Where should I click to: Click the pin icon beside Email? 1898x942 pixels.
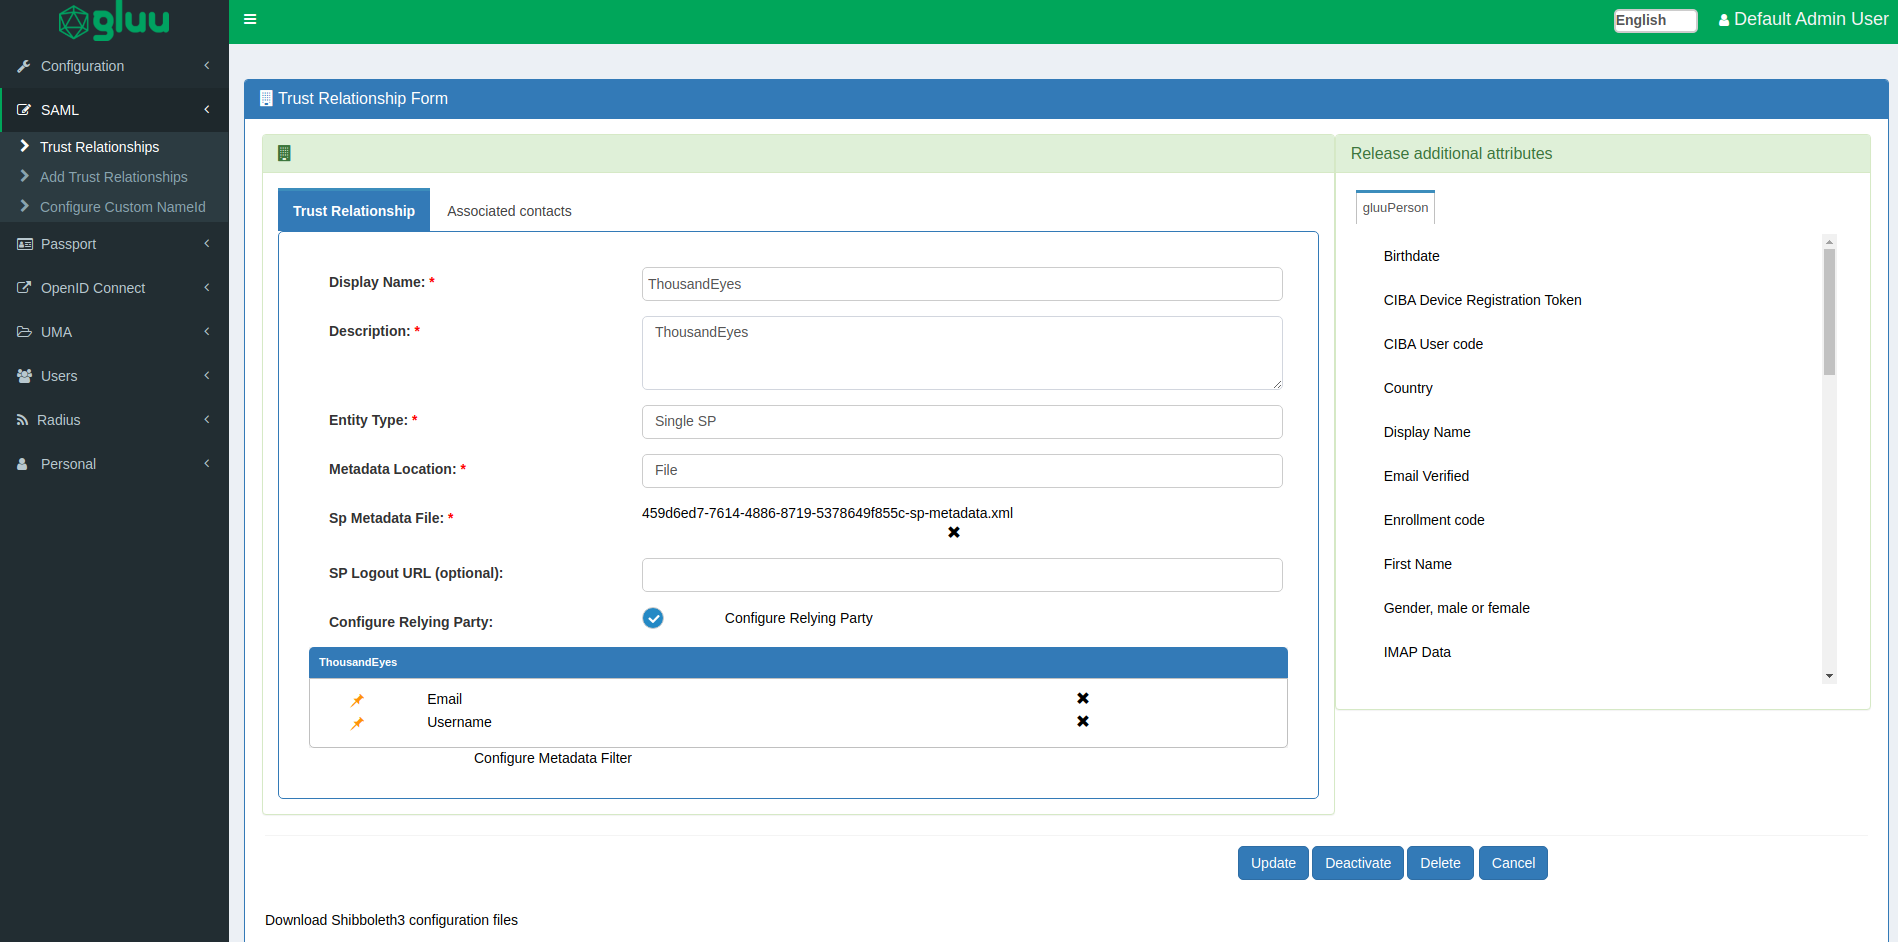point(357,700)
